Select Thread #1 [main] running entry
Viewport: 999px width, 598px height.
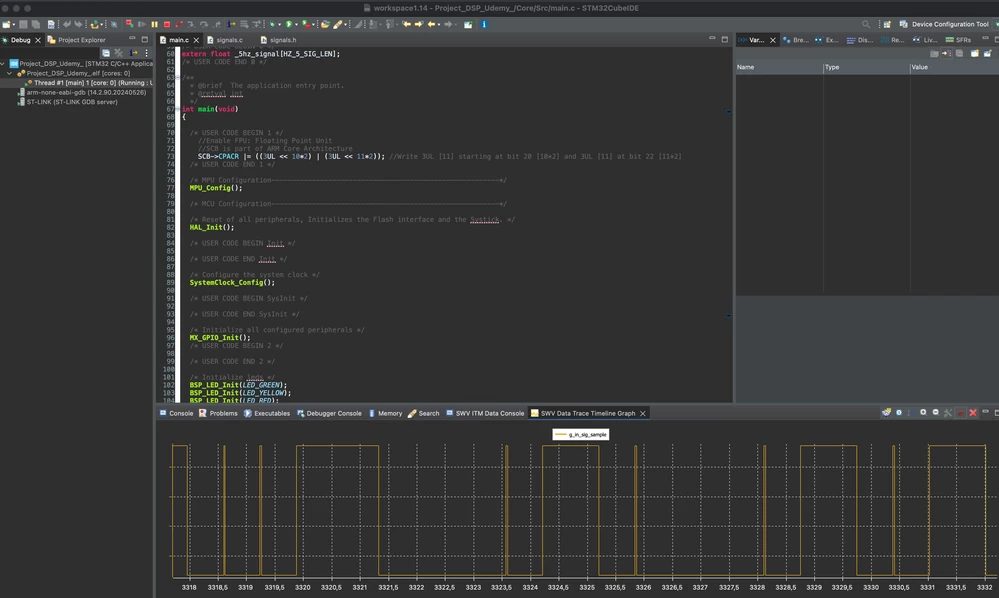[x=89, y=83]
